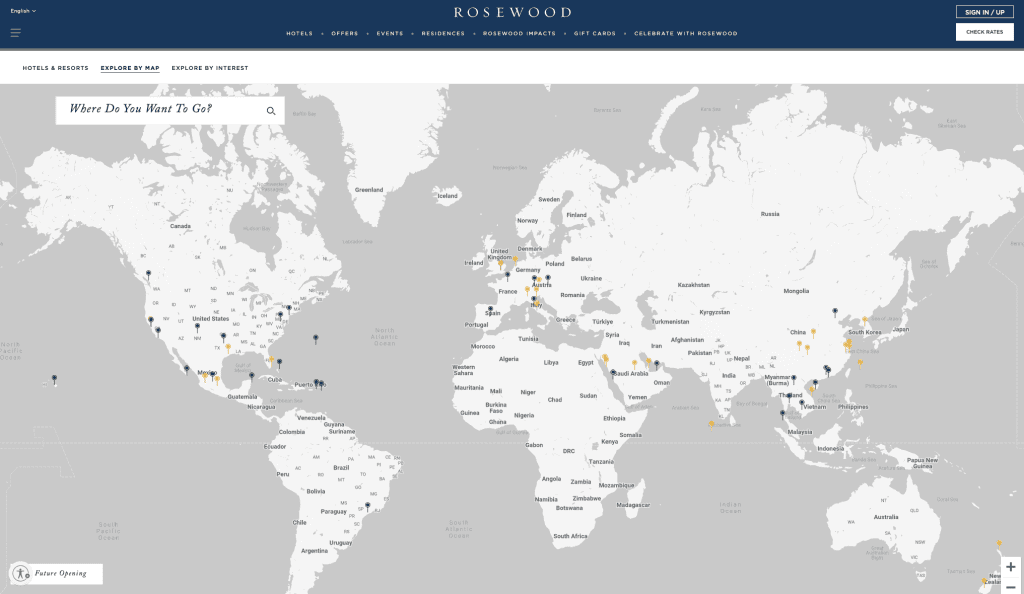Open the accessibility options icon
This screenshot has height=594, width=1024.
click(x=21, y=574)
